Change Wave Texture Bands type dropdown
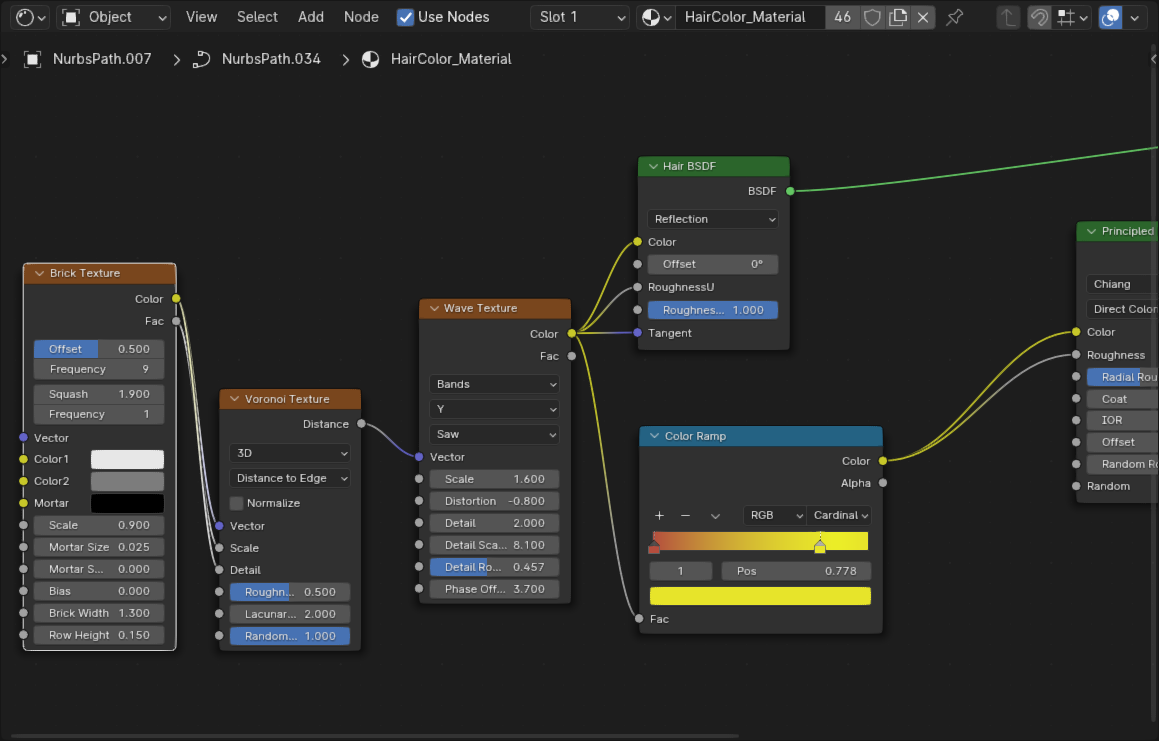Image resolution: width=1159 pixels, height=741 pixels. [x=494, y=384]
